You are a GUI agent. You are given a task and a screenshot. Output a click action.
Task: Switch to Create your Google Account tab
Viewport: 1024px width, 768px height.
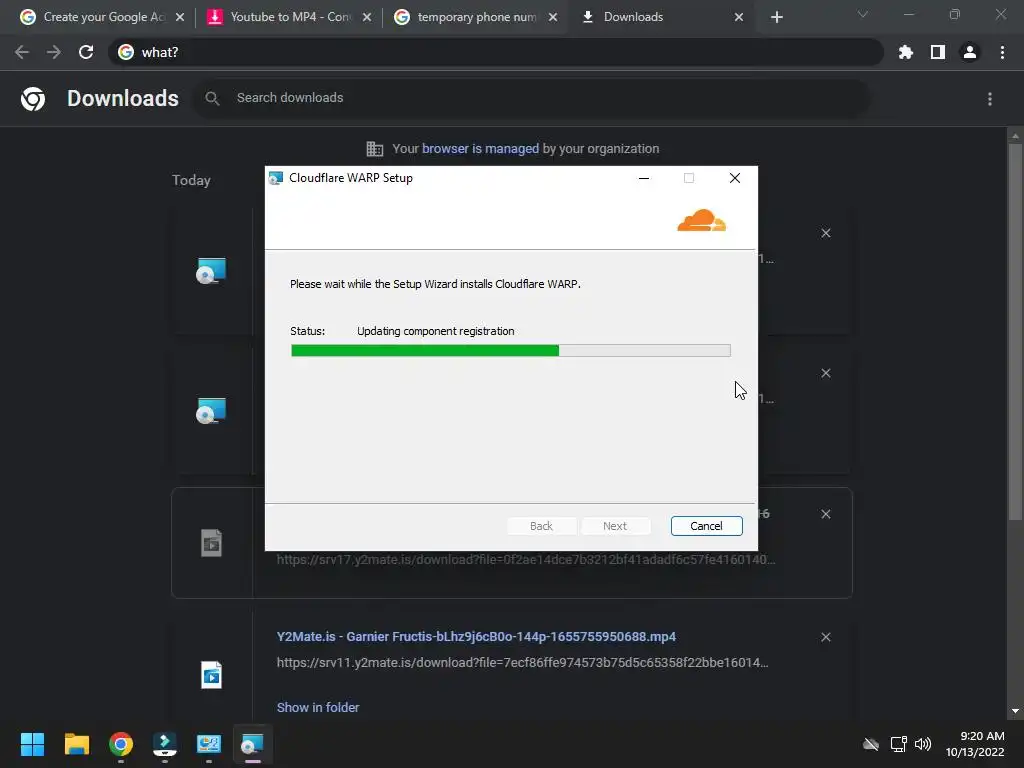point(93,17)
